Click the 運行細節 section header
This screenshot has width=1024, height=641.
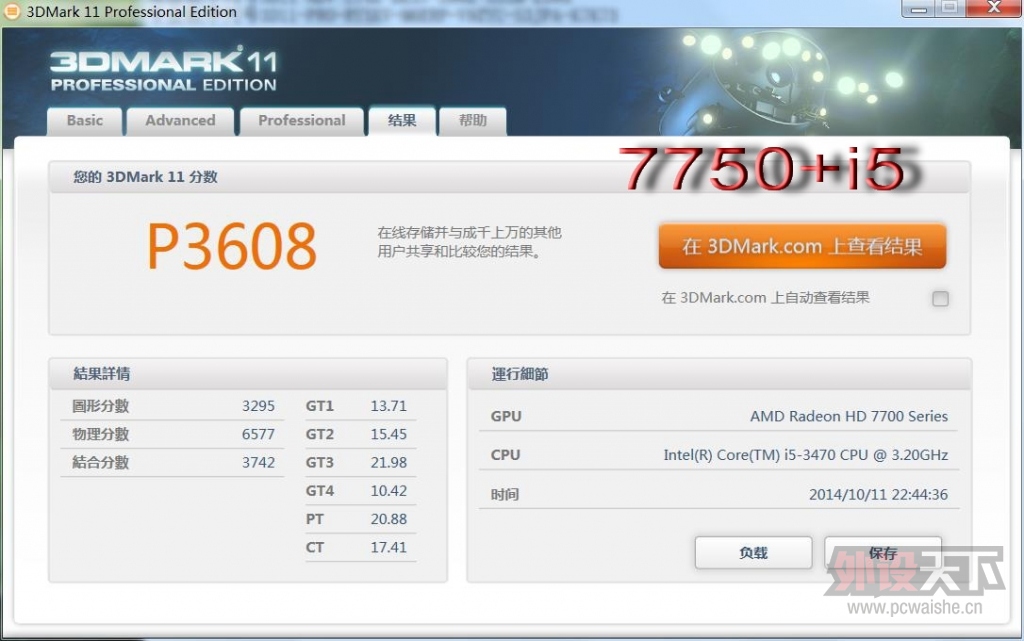point(520,374)
